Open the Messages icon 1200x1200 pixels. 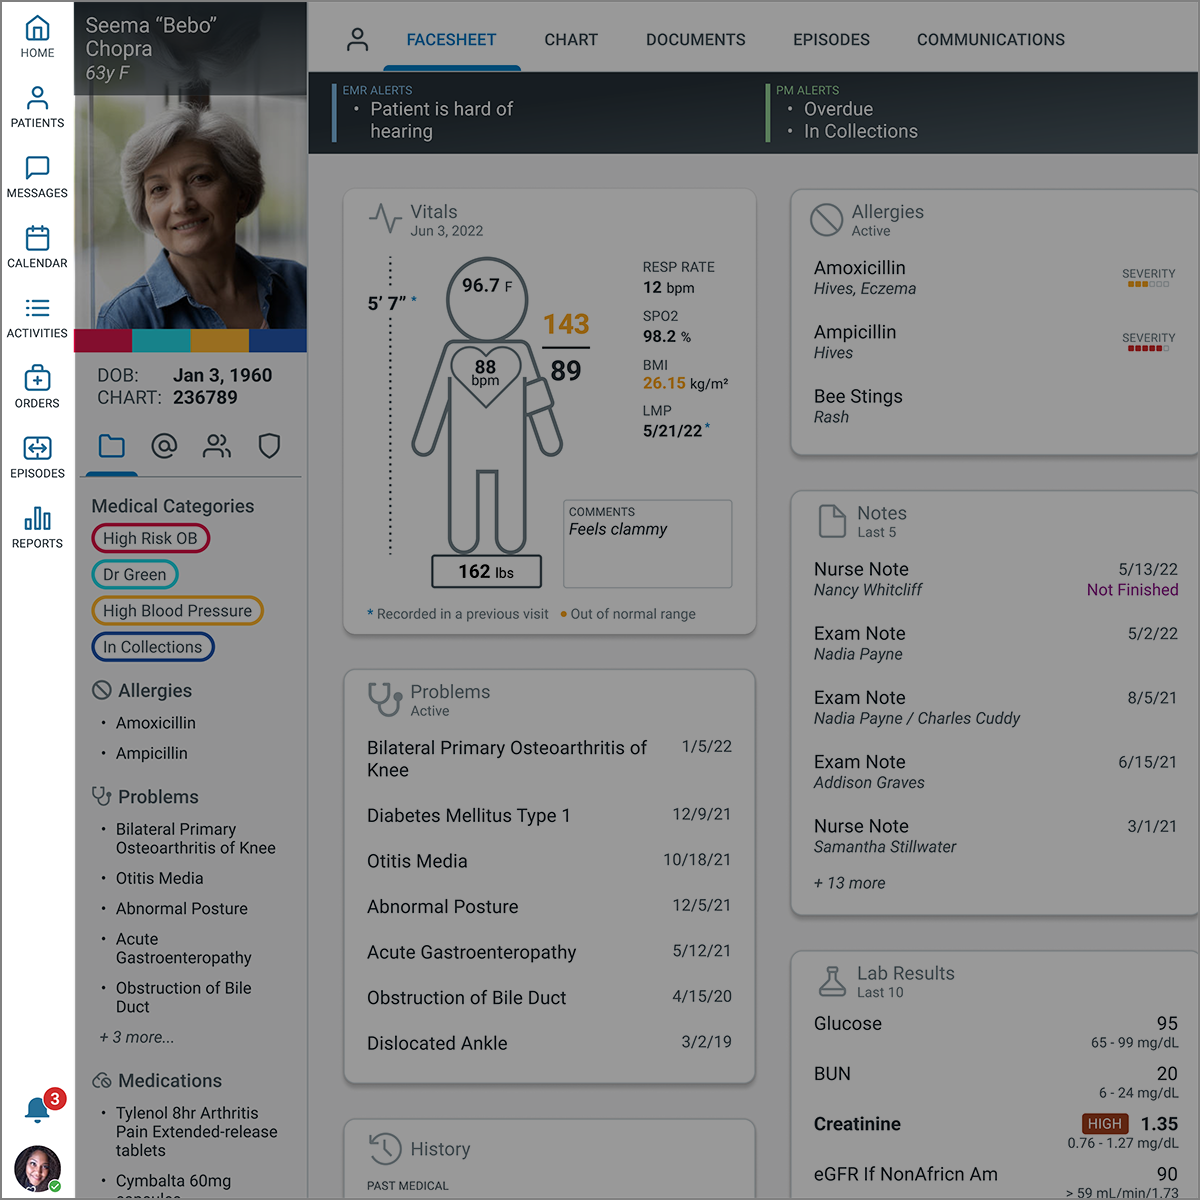[37, 176]
